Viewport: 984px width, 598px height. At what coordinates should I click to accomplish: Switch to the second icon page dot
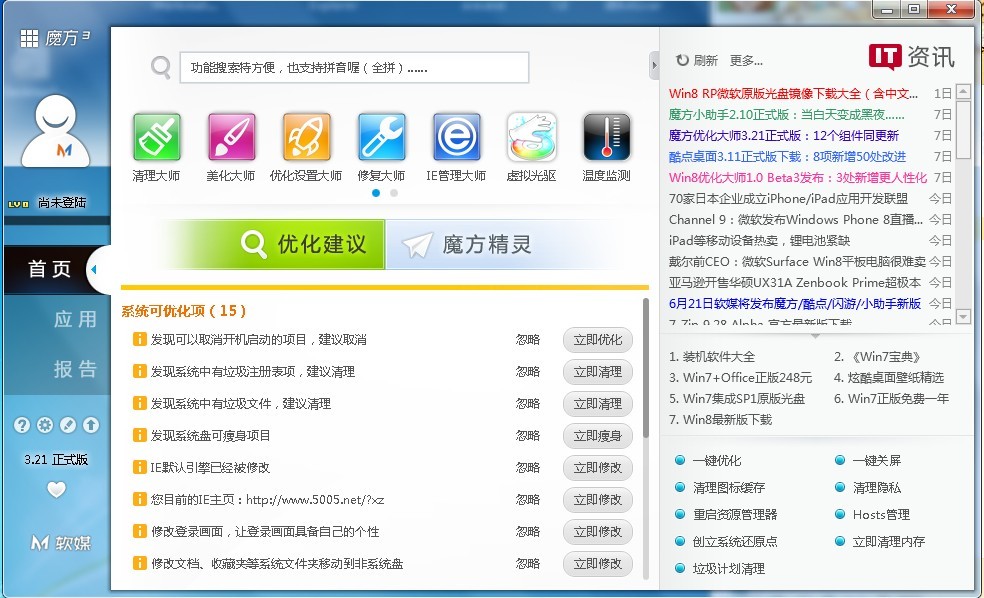pyautogui.click(x=394, y=193)
